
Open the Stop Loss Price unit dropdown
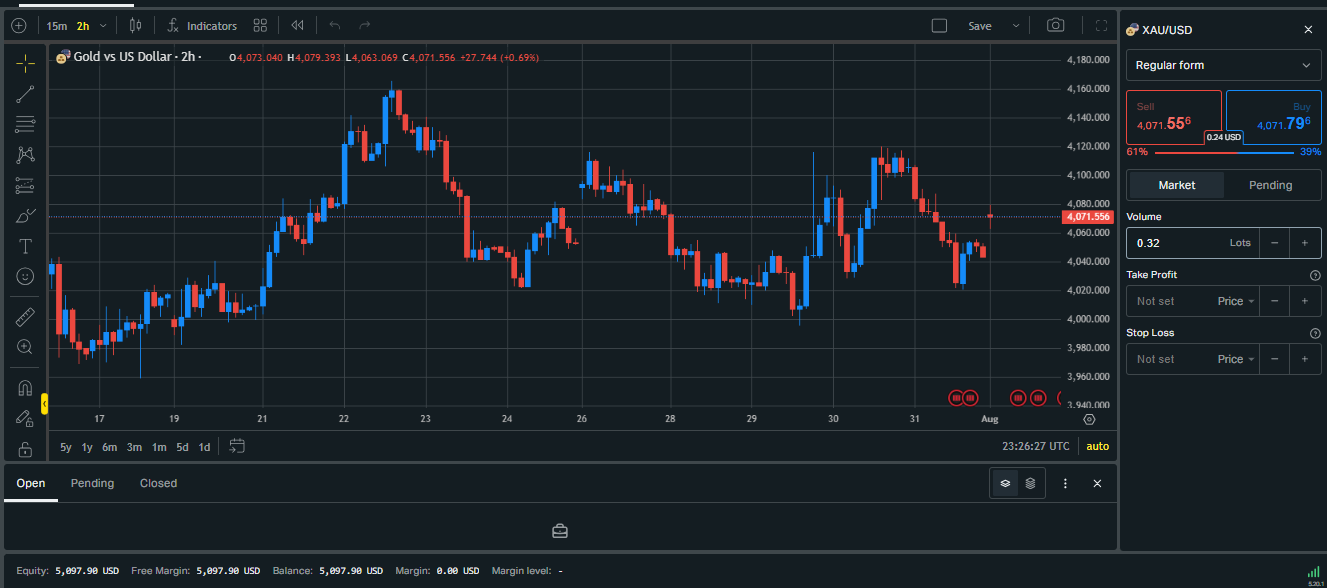click(1236, 359)
